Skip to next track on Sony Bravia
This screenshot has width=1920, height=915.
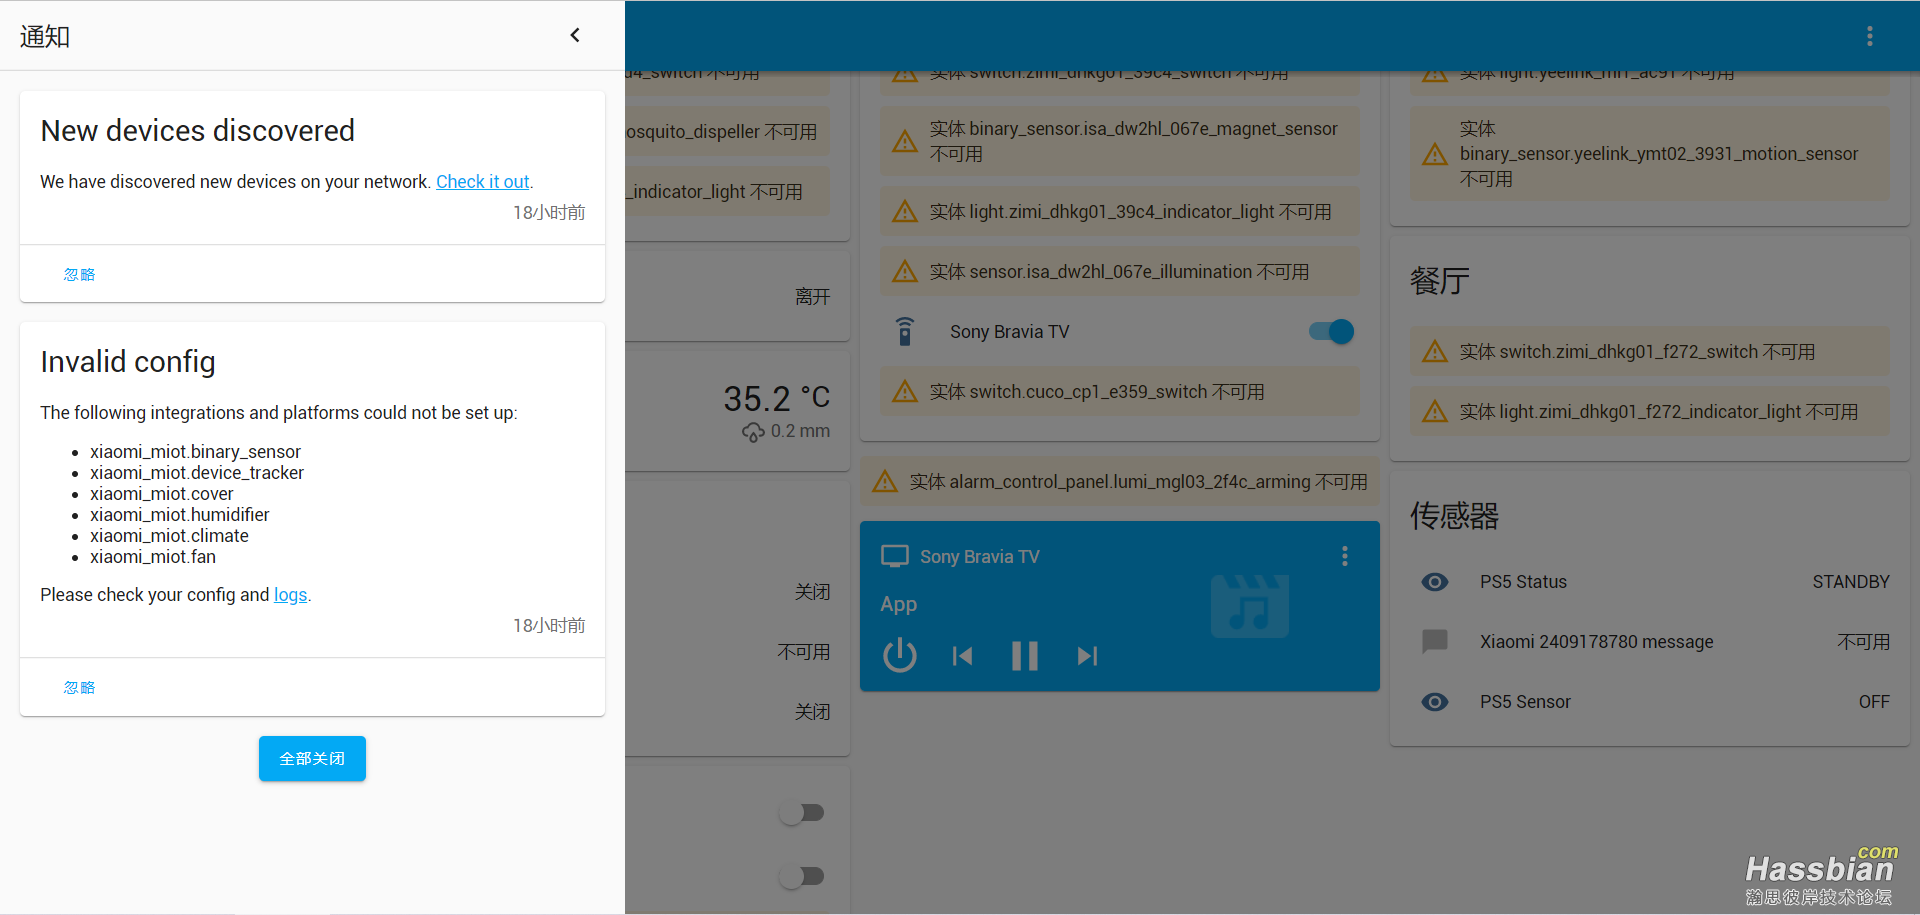(1087, 656)
